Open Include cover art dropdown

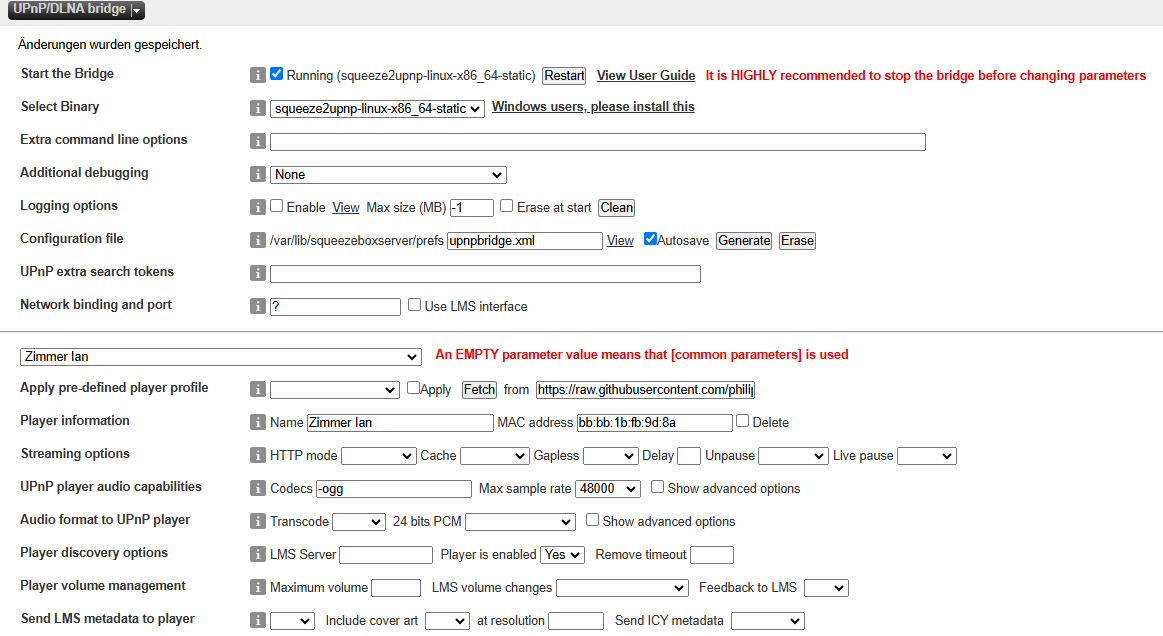pos(447,620)
